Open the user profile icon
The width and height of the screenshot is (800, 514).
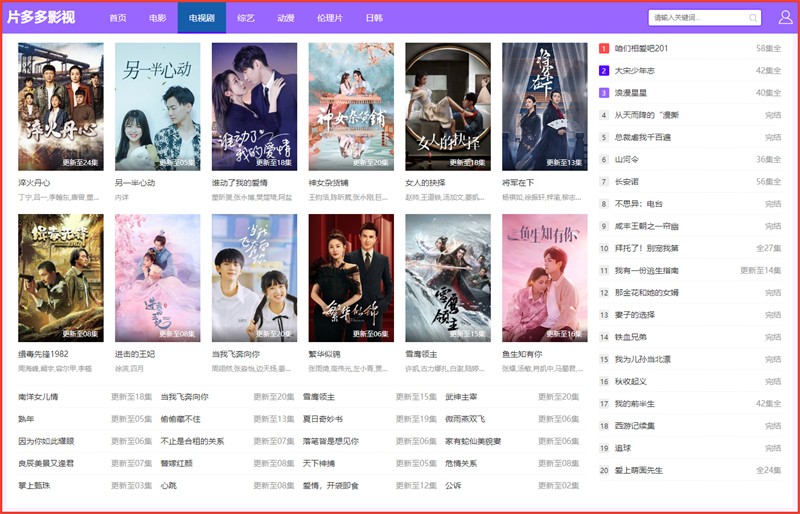tap(785, 18)
